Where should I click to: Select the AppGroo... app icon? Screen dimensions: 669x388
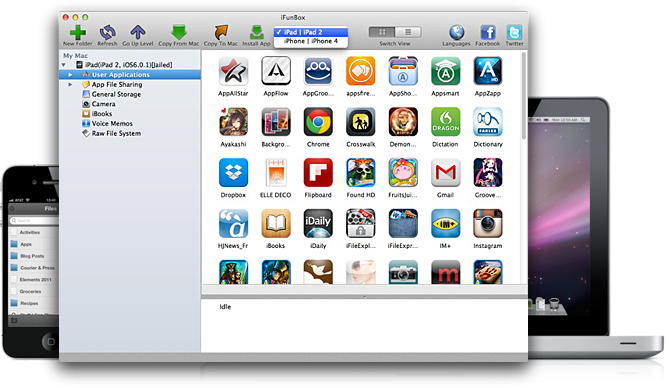[318, 71]
